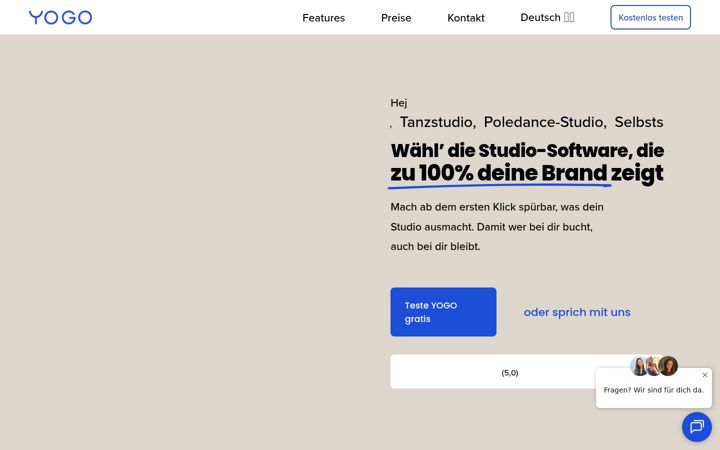
Task: Click the scrolling 'Poledance-Studio' text
Action: pyautogui.click(x=545, y=122)
